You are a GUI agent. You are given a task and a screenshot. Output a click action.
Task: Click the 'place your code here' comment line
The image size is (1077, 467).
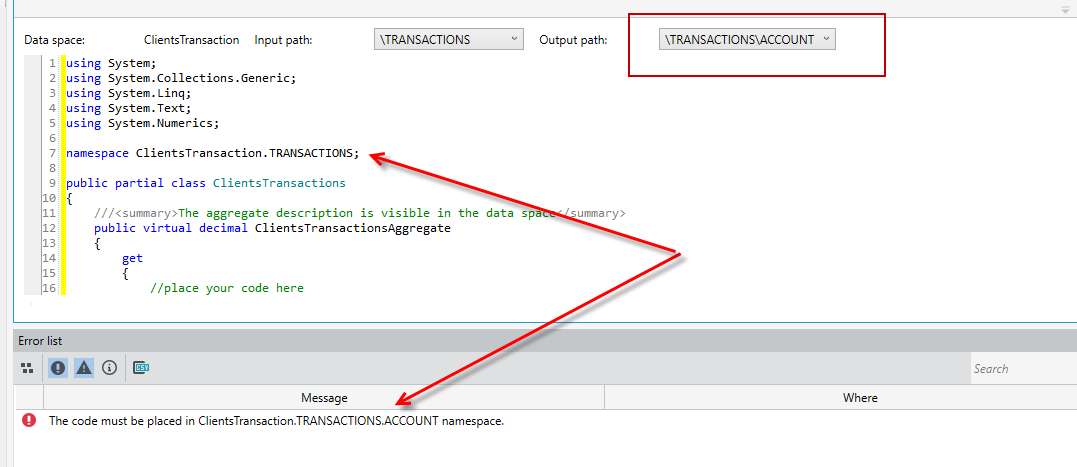[227, 288]
